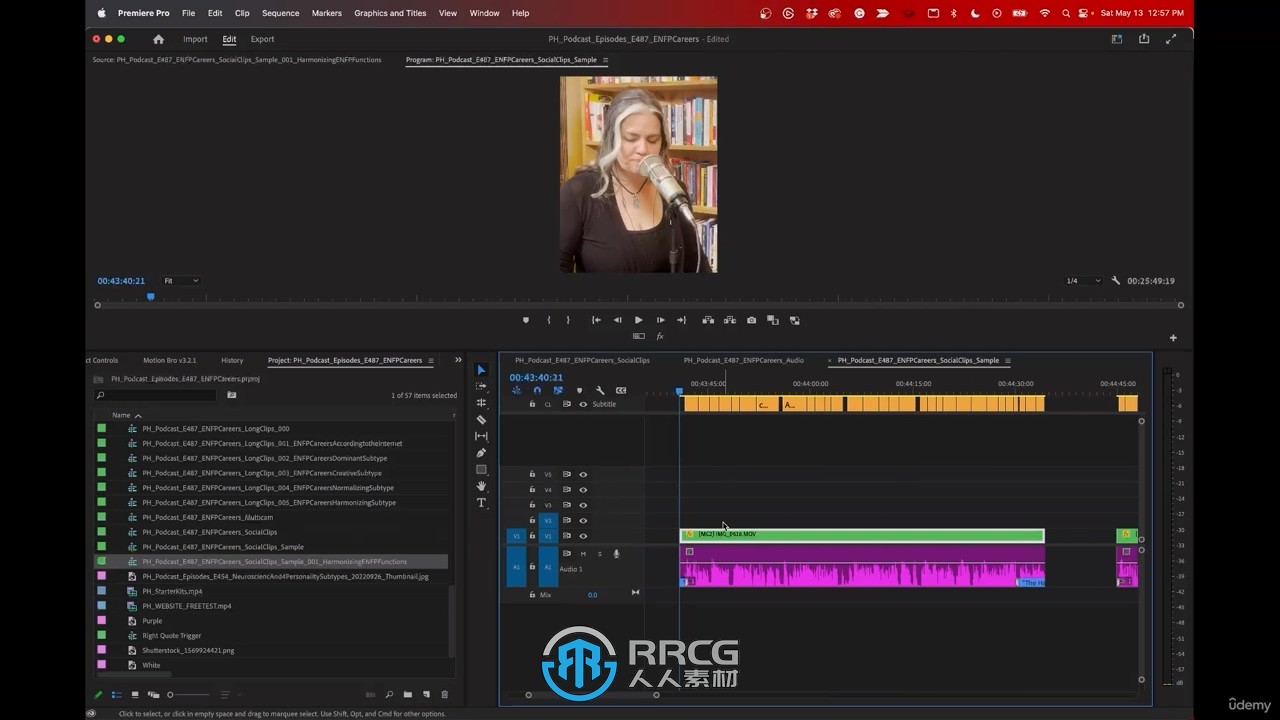The height and width of the screenshot is (720, 1280).
Task: Toggle V5 track output eye
Action: tap(583, 475)
